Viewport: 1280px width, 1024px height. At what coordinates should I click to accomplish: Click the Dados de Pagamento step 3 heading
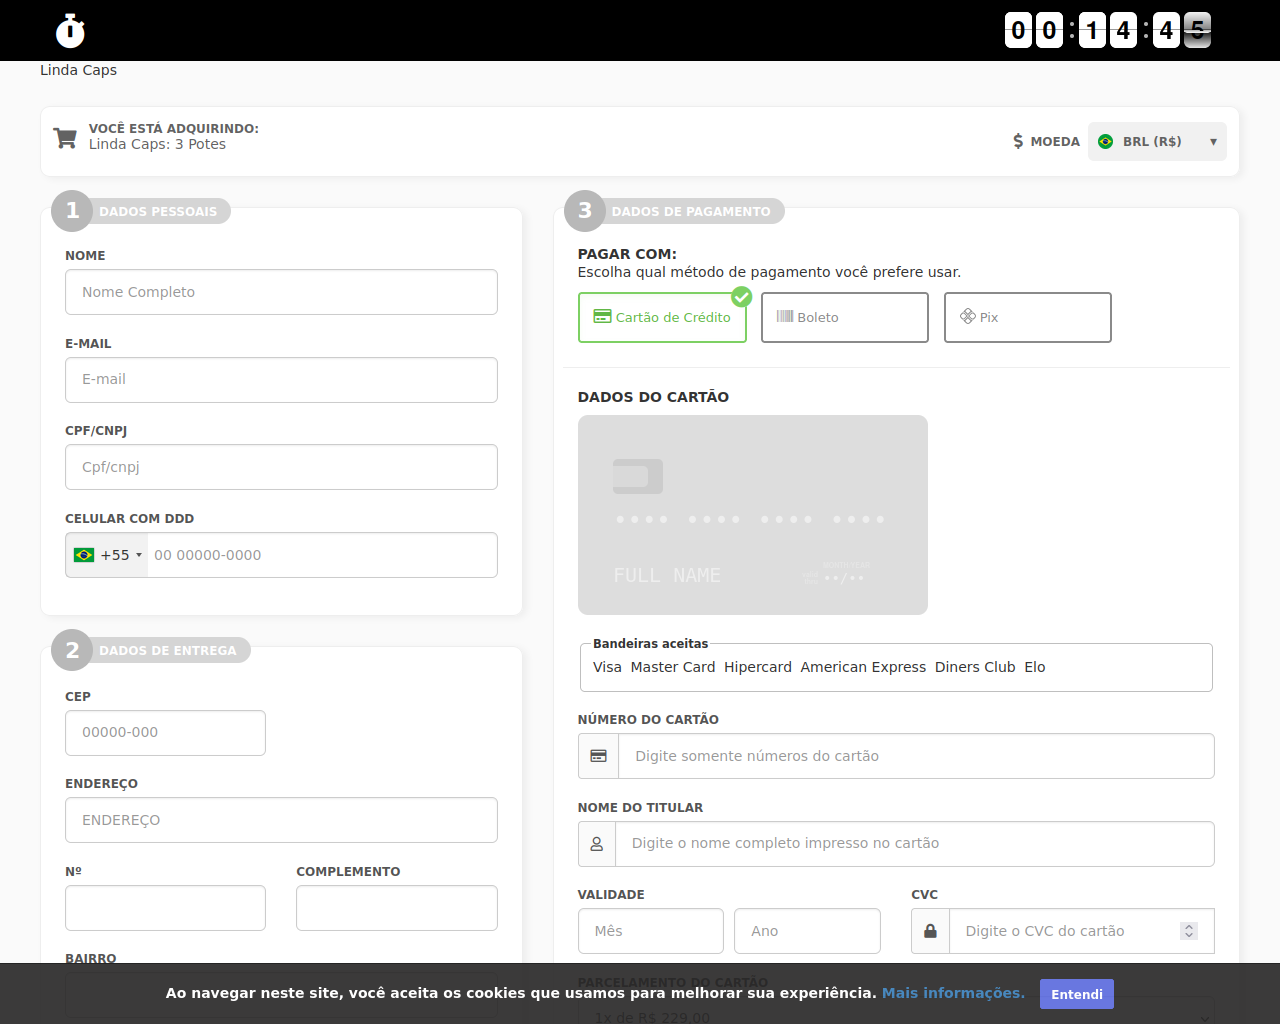click(674, 211)
